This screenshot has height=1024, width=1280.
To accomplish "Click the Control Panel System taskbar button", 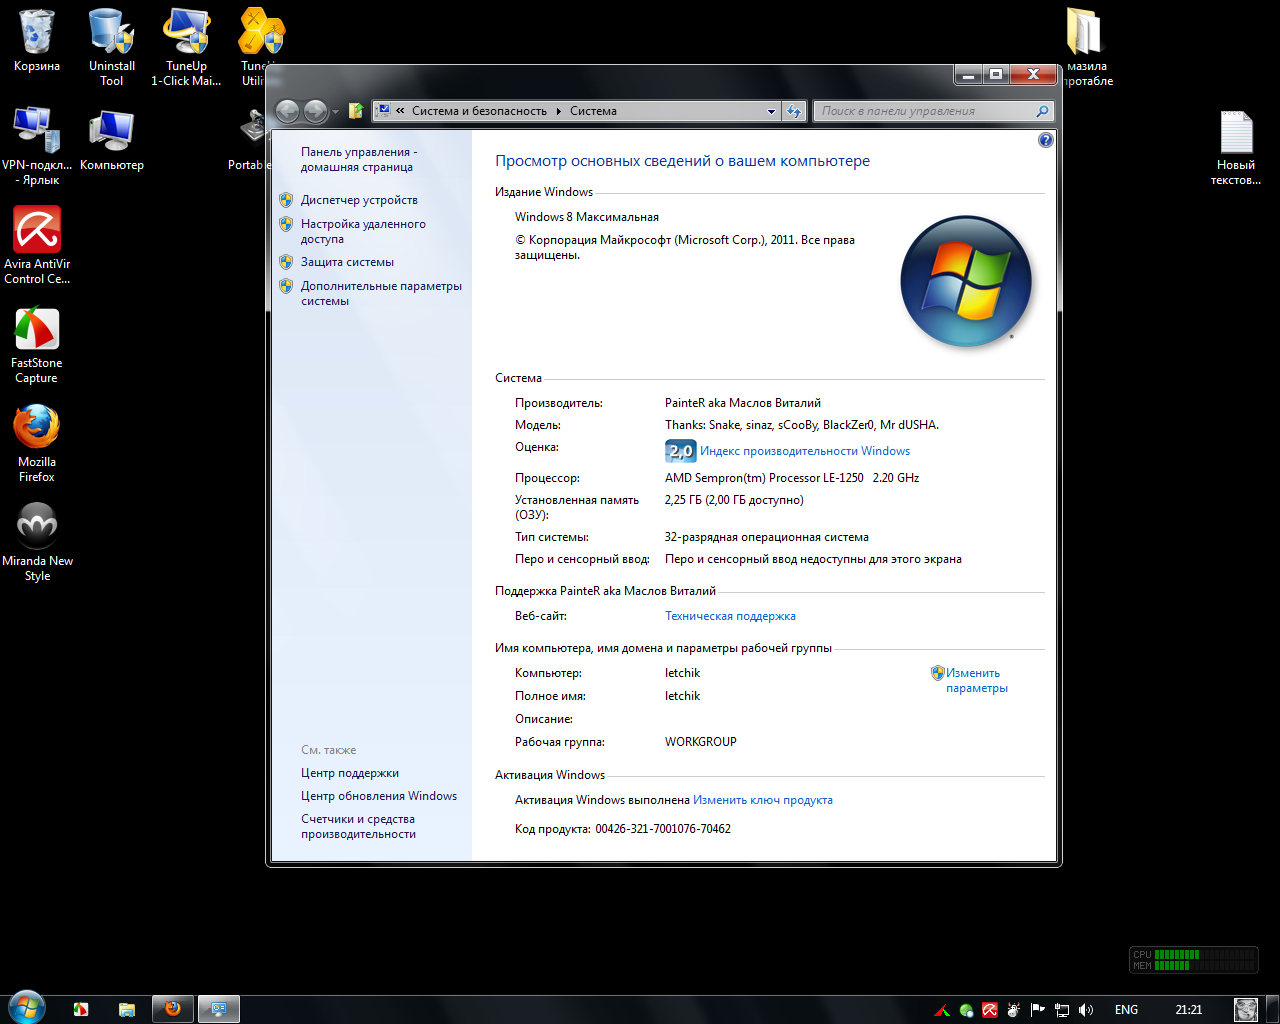I will [x=218, y=1009].
